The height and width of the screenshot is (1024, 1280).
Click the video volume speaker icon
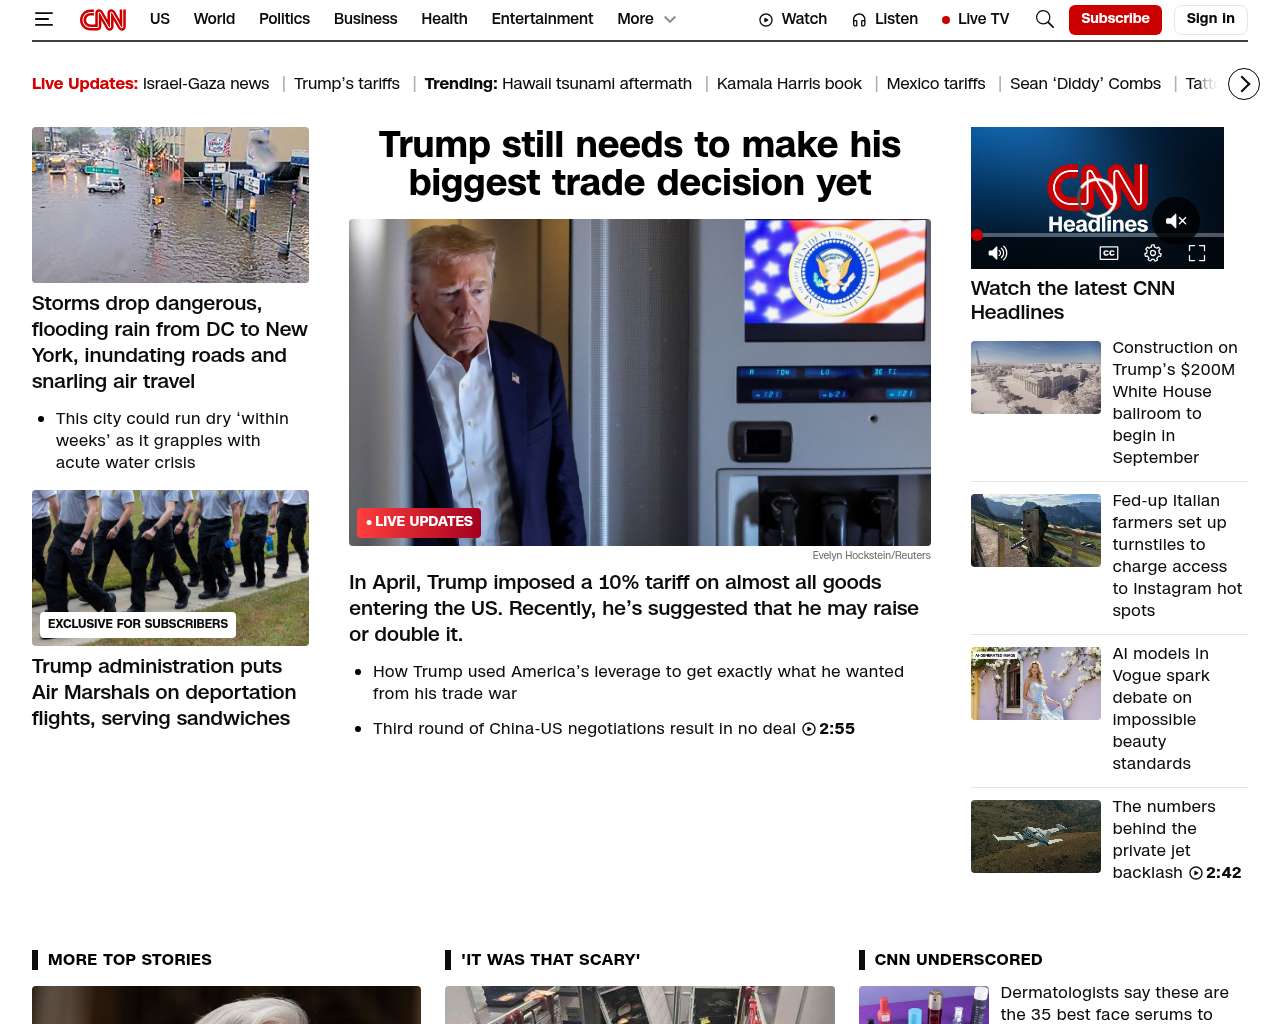coord(998,253)
